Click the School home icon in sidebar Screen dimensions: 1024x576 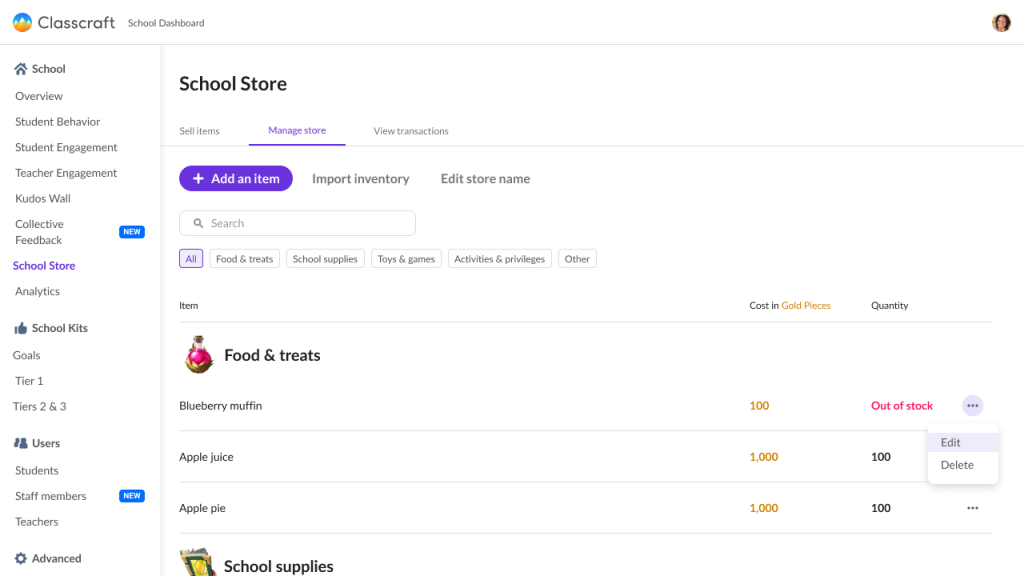(x=21, y=69)
